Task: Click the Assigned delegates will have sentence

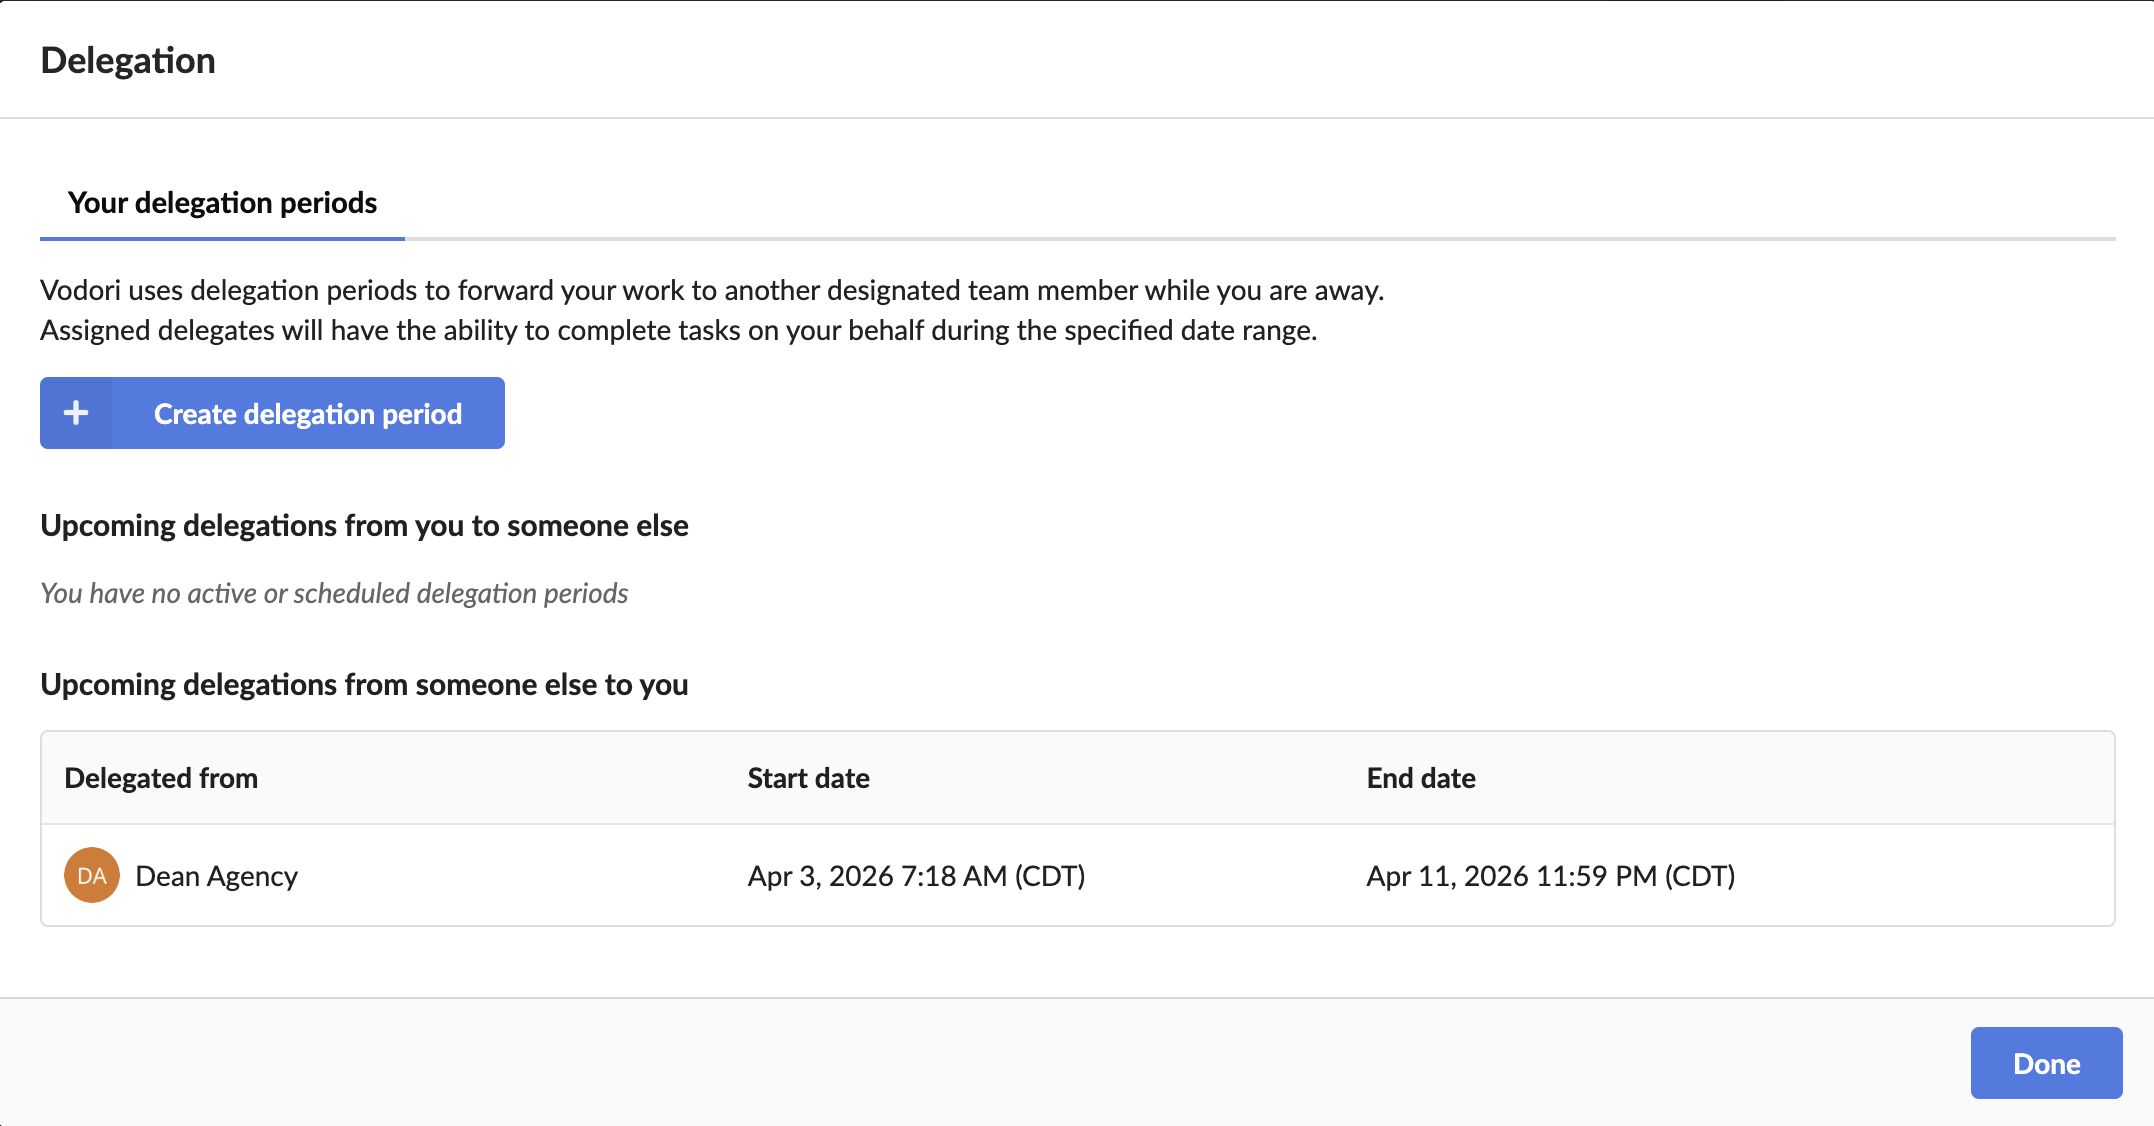Action: (679, 330)
